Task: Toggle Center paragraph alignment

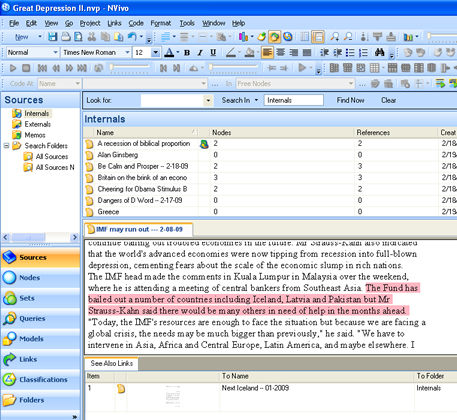Action: point(281,52)
